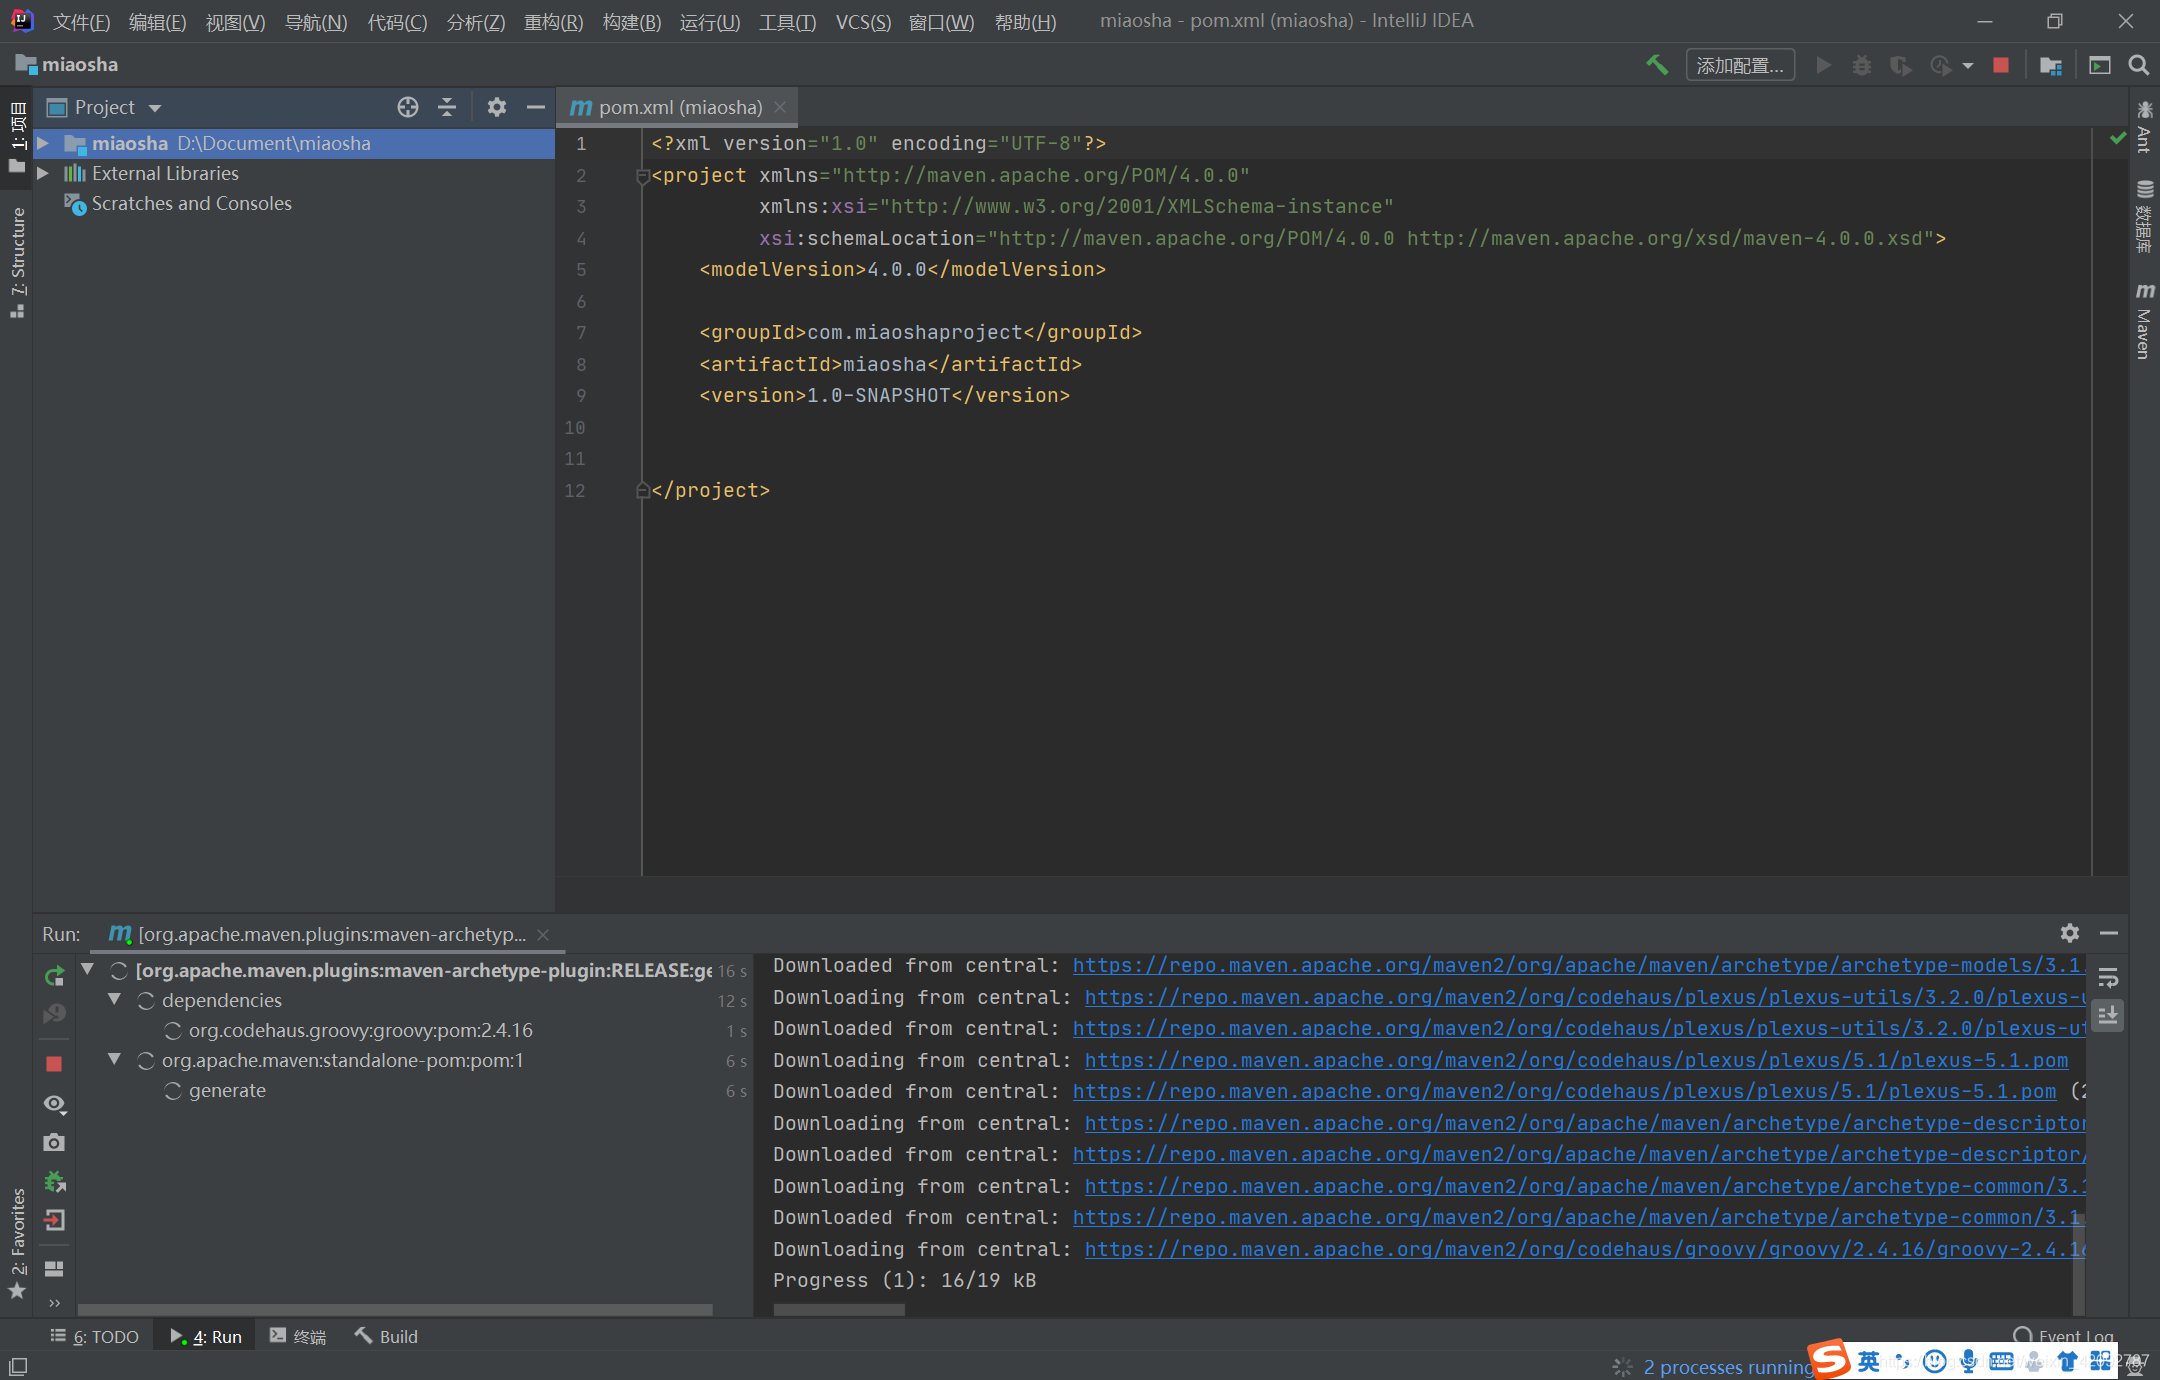Open the 终端 terminal tool window
Image resolution: width=2160 pixels, height=1380 pixels.
(x=298, y=1337)
